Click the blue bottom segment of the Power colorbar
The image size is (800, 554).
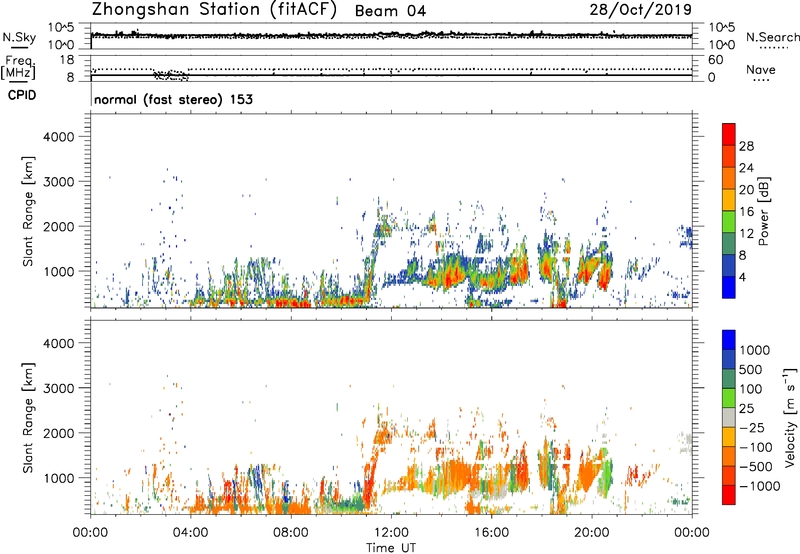729,287
